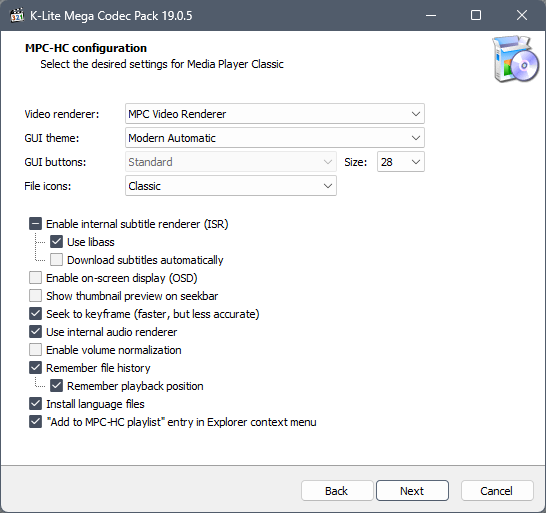Expand the GUI theme dropdown
The width and height of the screenshot is (546, 513).
point(275,138)
